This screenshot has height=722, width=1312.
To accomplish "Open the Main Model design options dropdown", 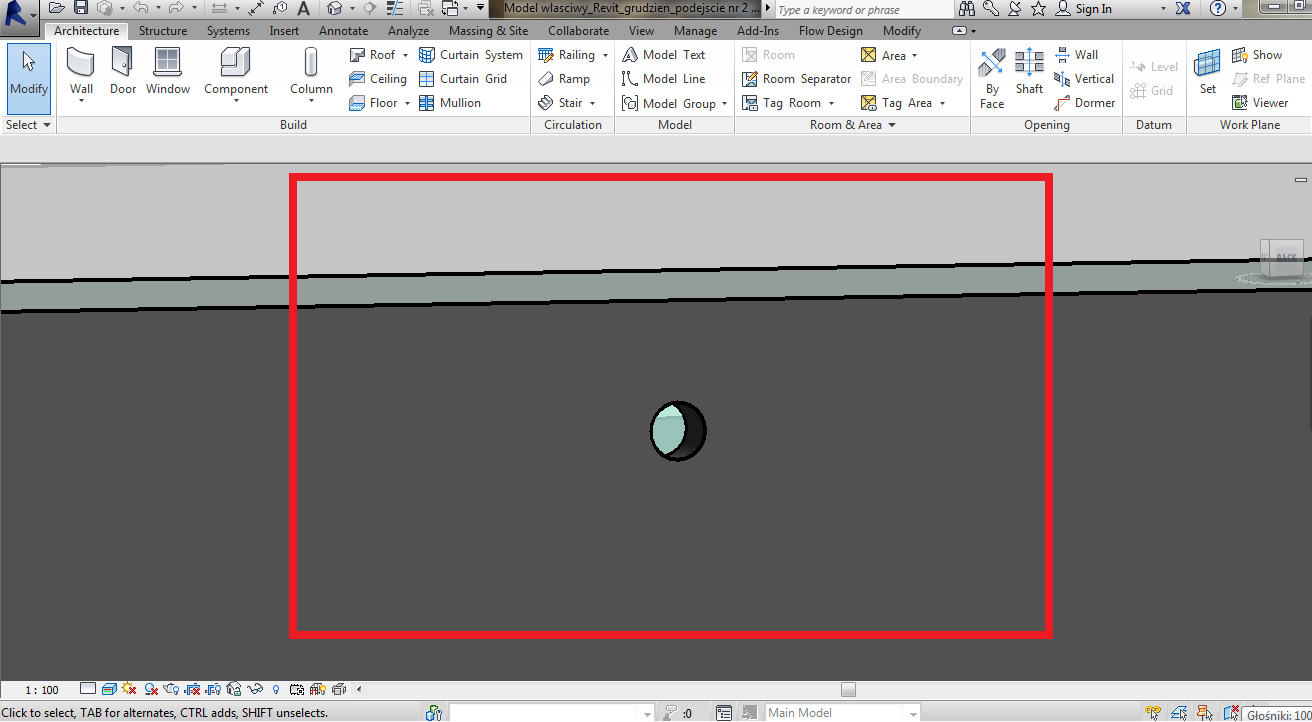I will click(911, 713).
